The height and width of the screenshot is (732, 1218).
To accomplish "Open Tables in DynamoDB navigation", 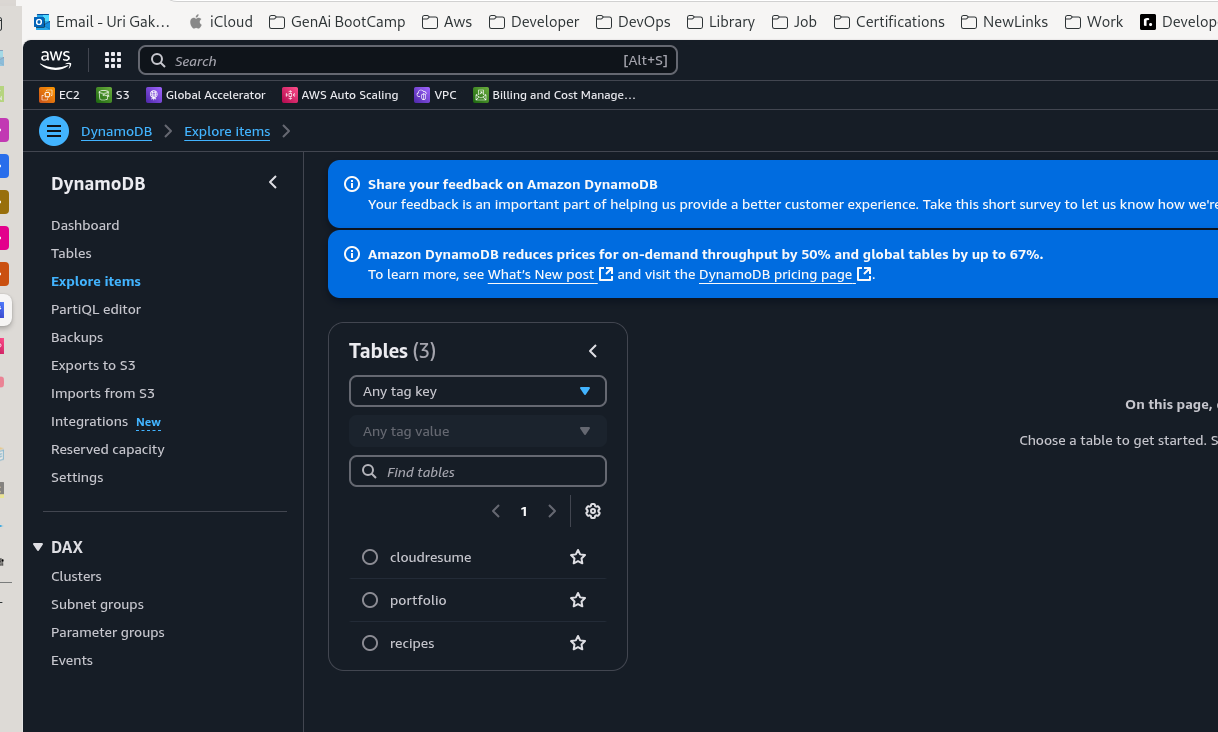I will tap(71, 253).
